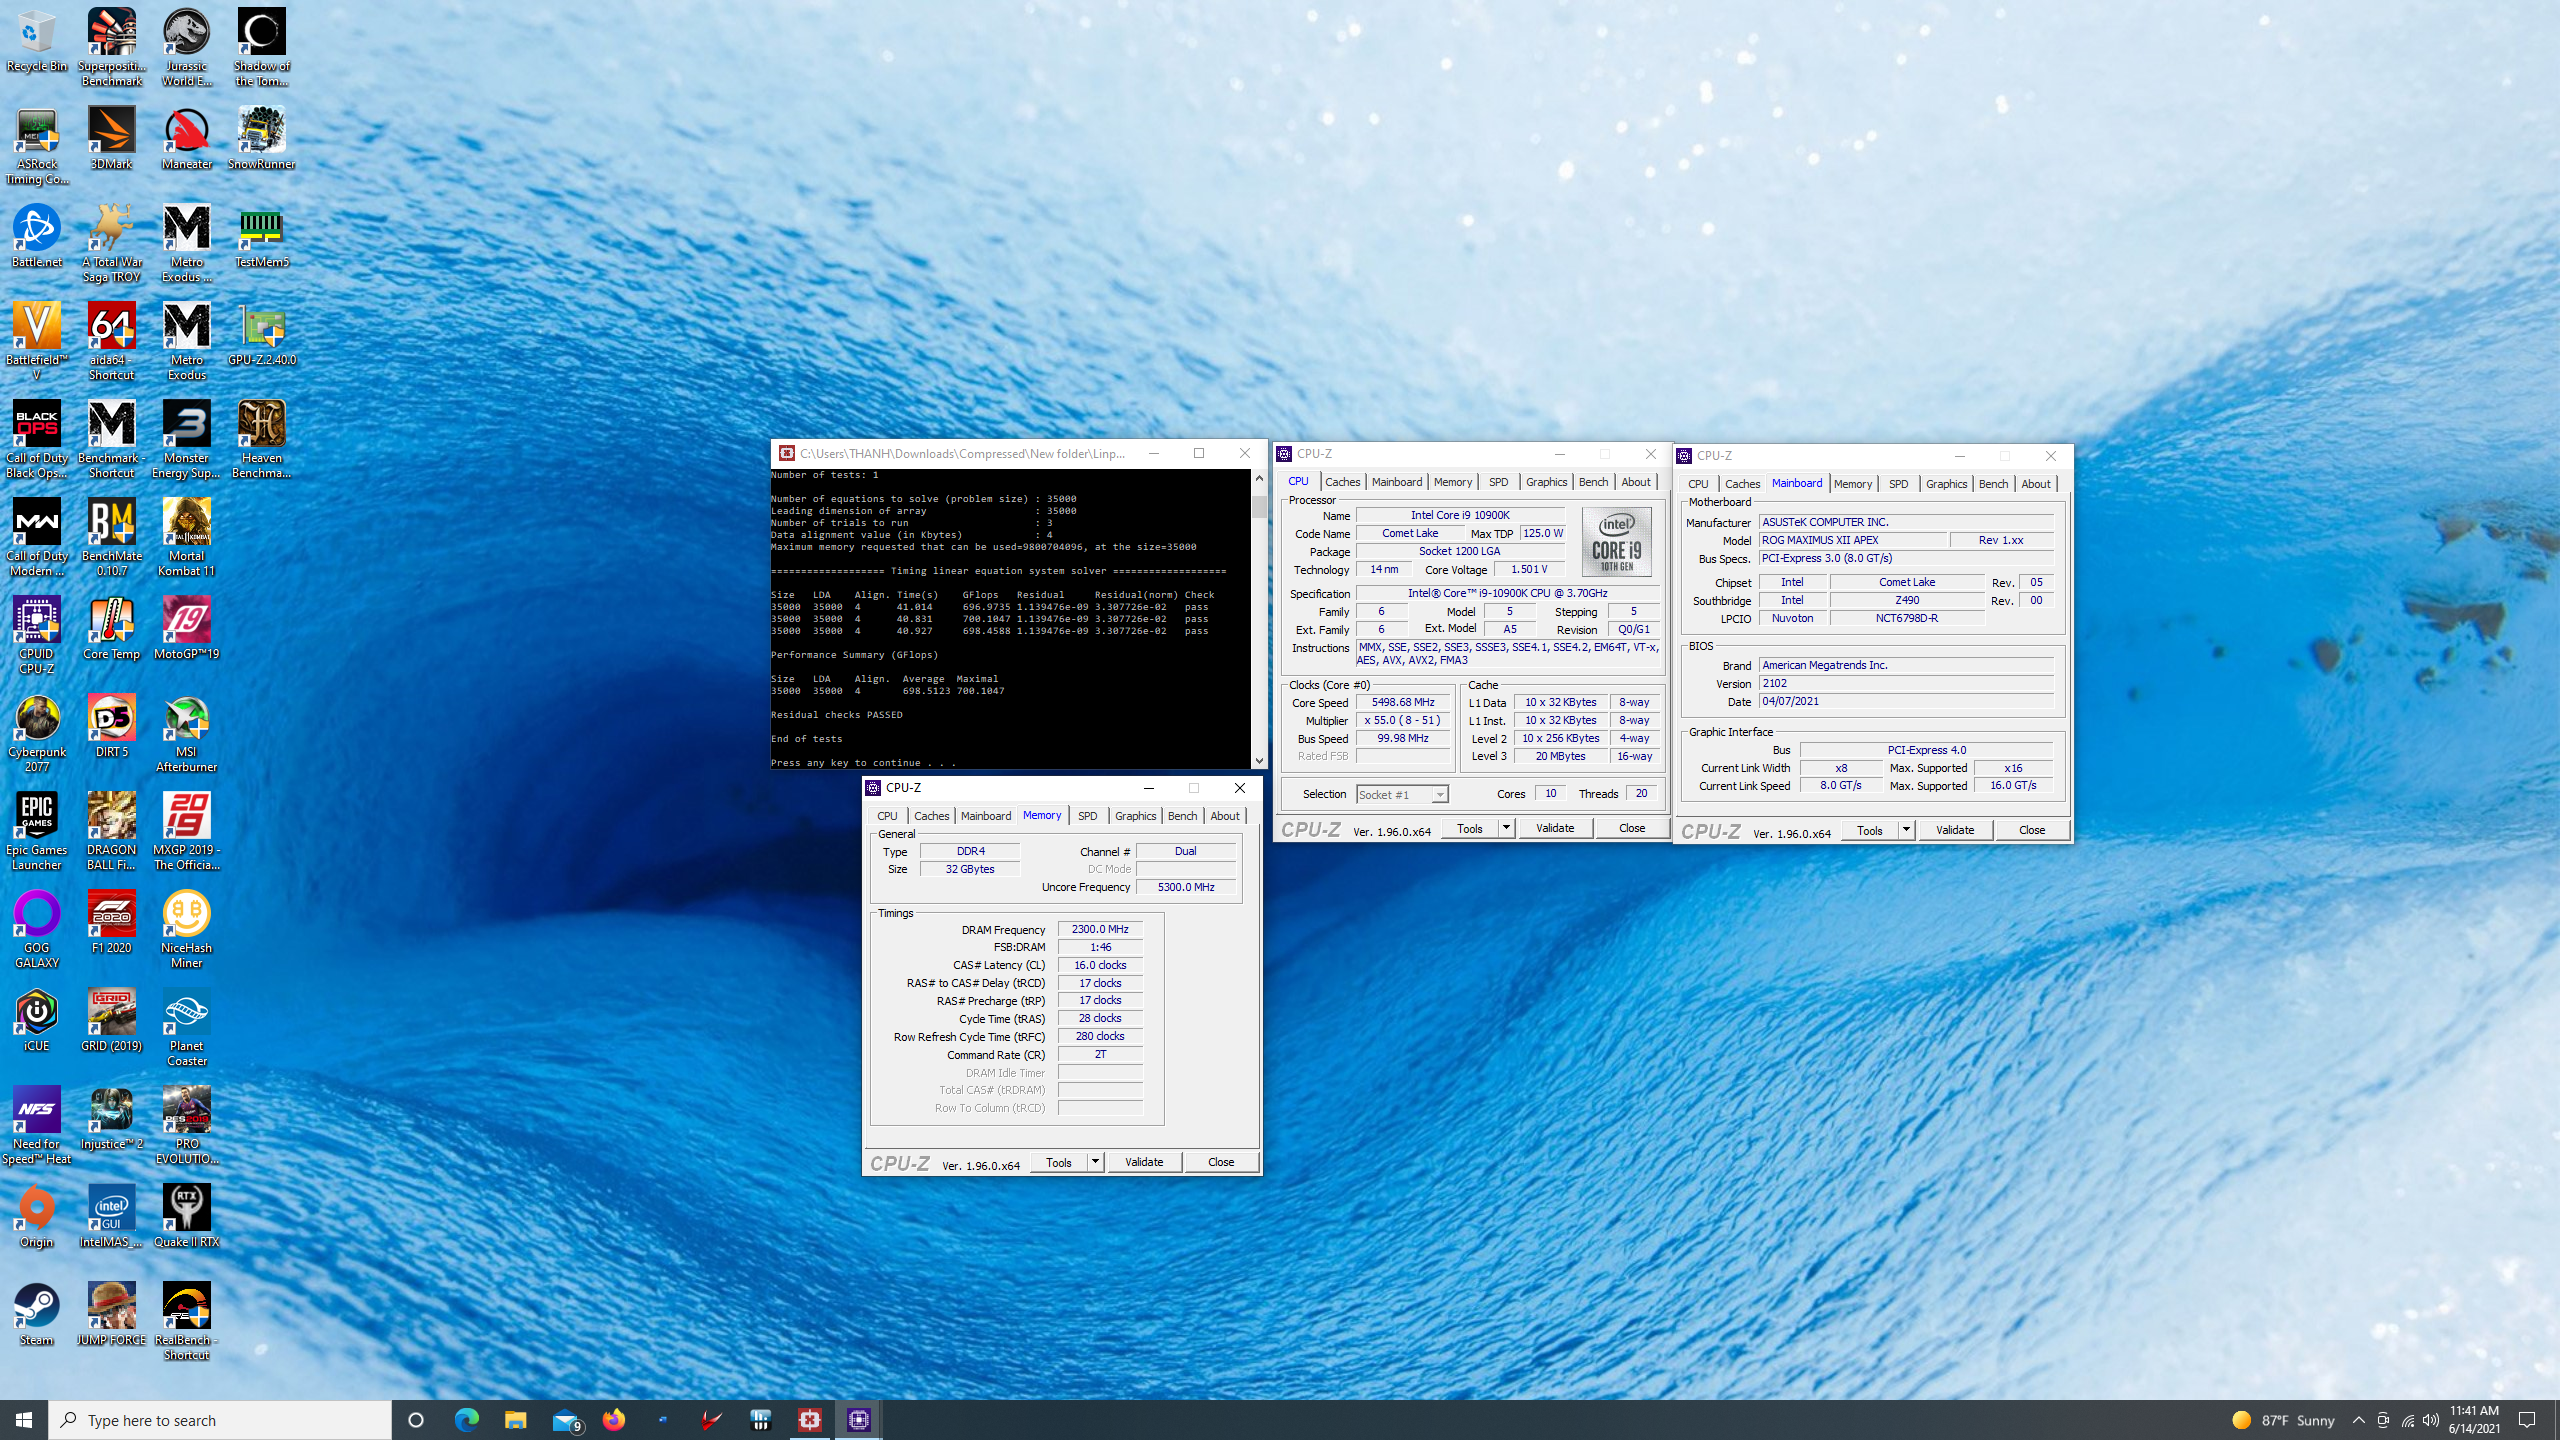This screenshot has width=2560, height=1440.
Task: Expand Tools arrow in the CPU-Z Mainboard window
Action: pyautogui.click(x=1906, y=830)
